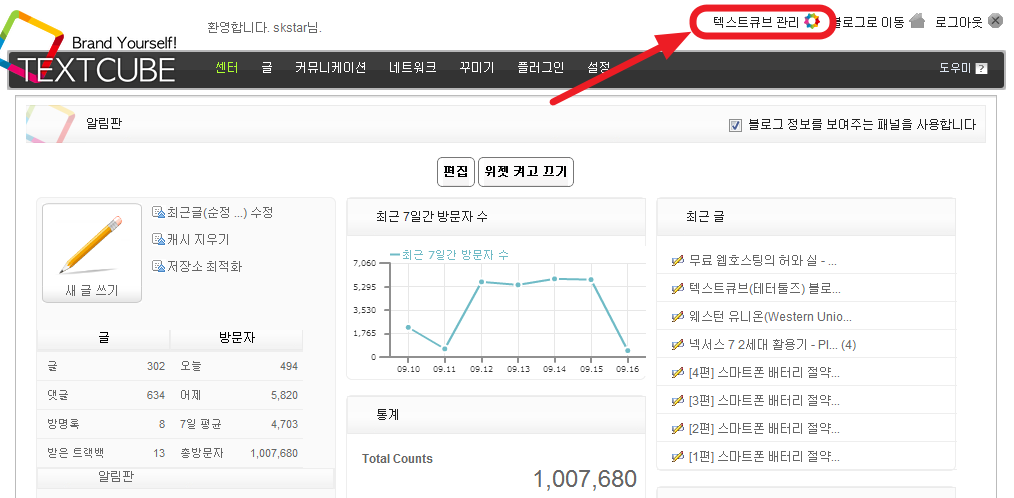Click yesterday's visitor count 5,820
The height and width of the screenshot is (498, 1014).
click(x=285, y=395)
